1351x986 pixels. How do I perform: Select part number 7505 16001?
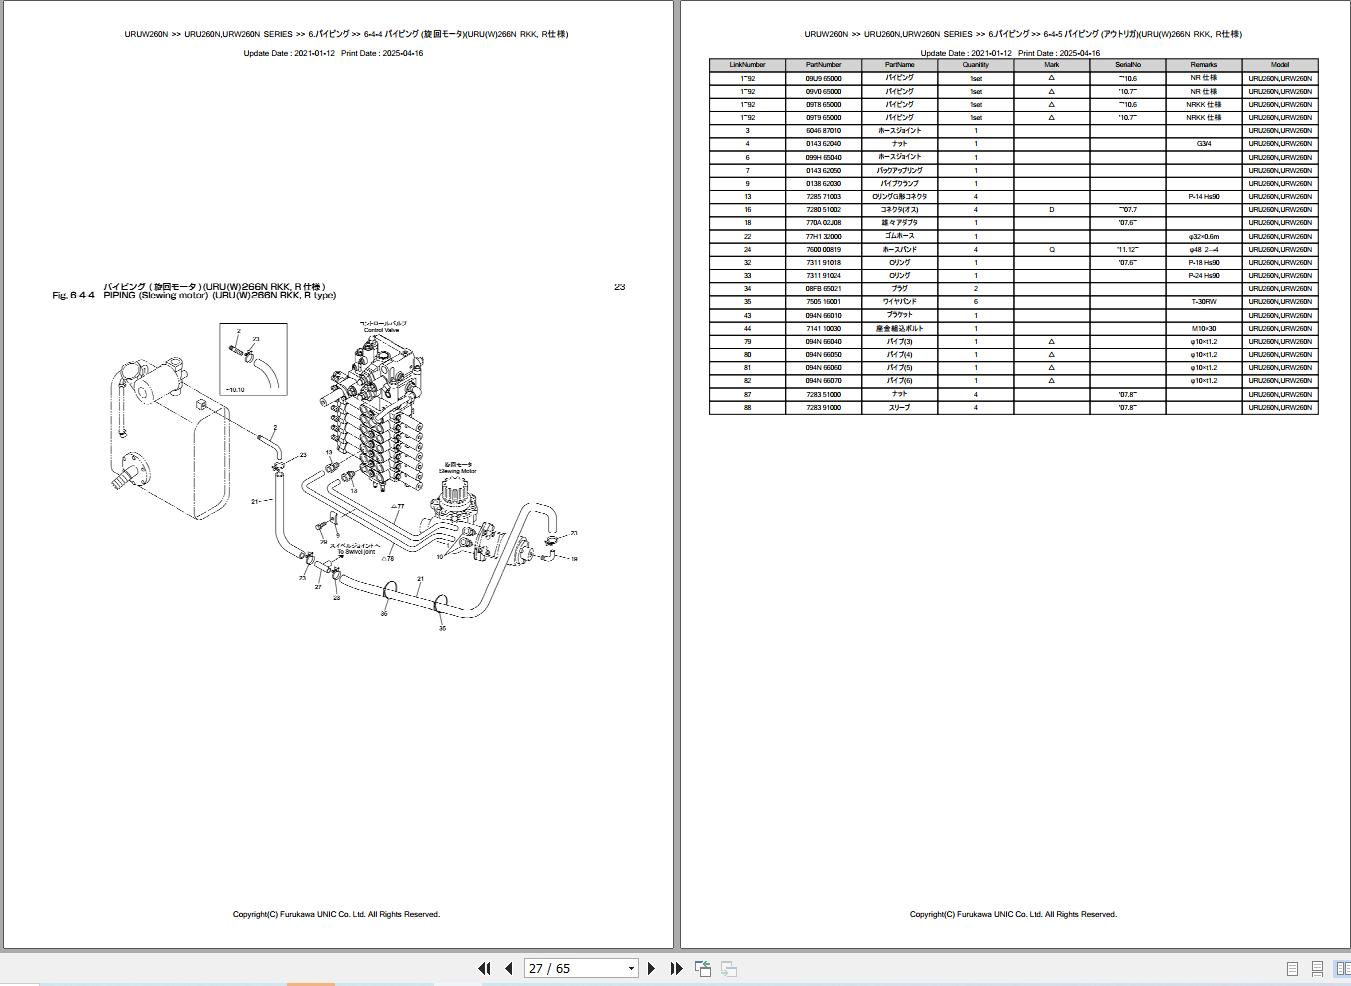(823, 302)
